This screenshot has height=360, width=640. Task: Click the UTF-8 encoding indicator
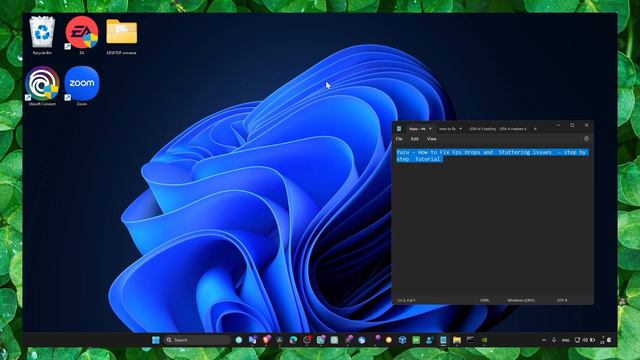(562, 300)
